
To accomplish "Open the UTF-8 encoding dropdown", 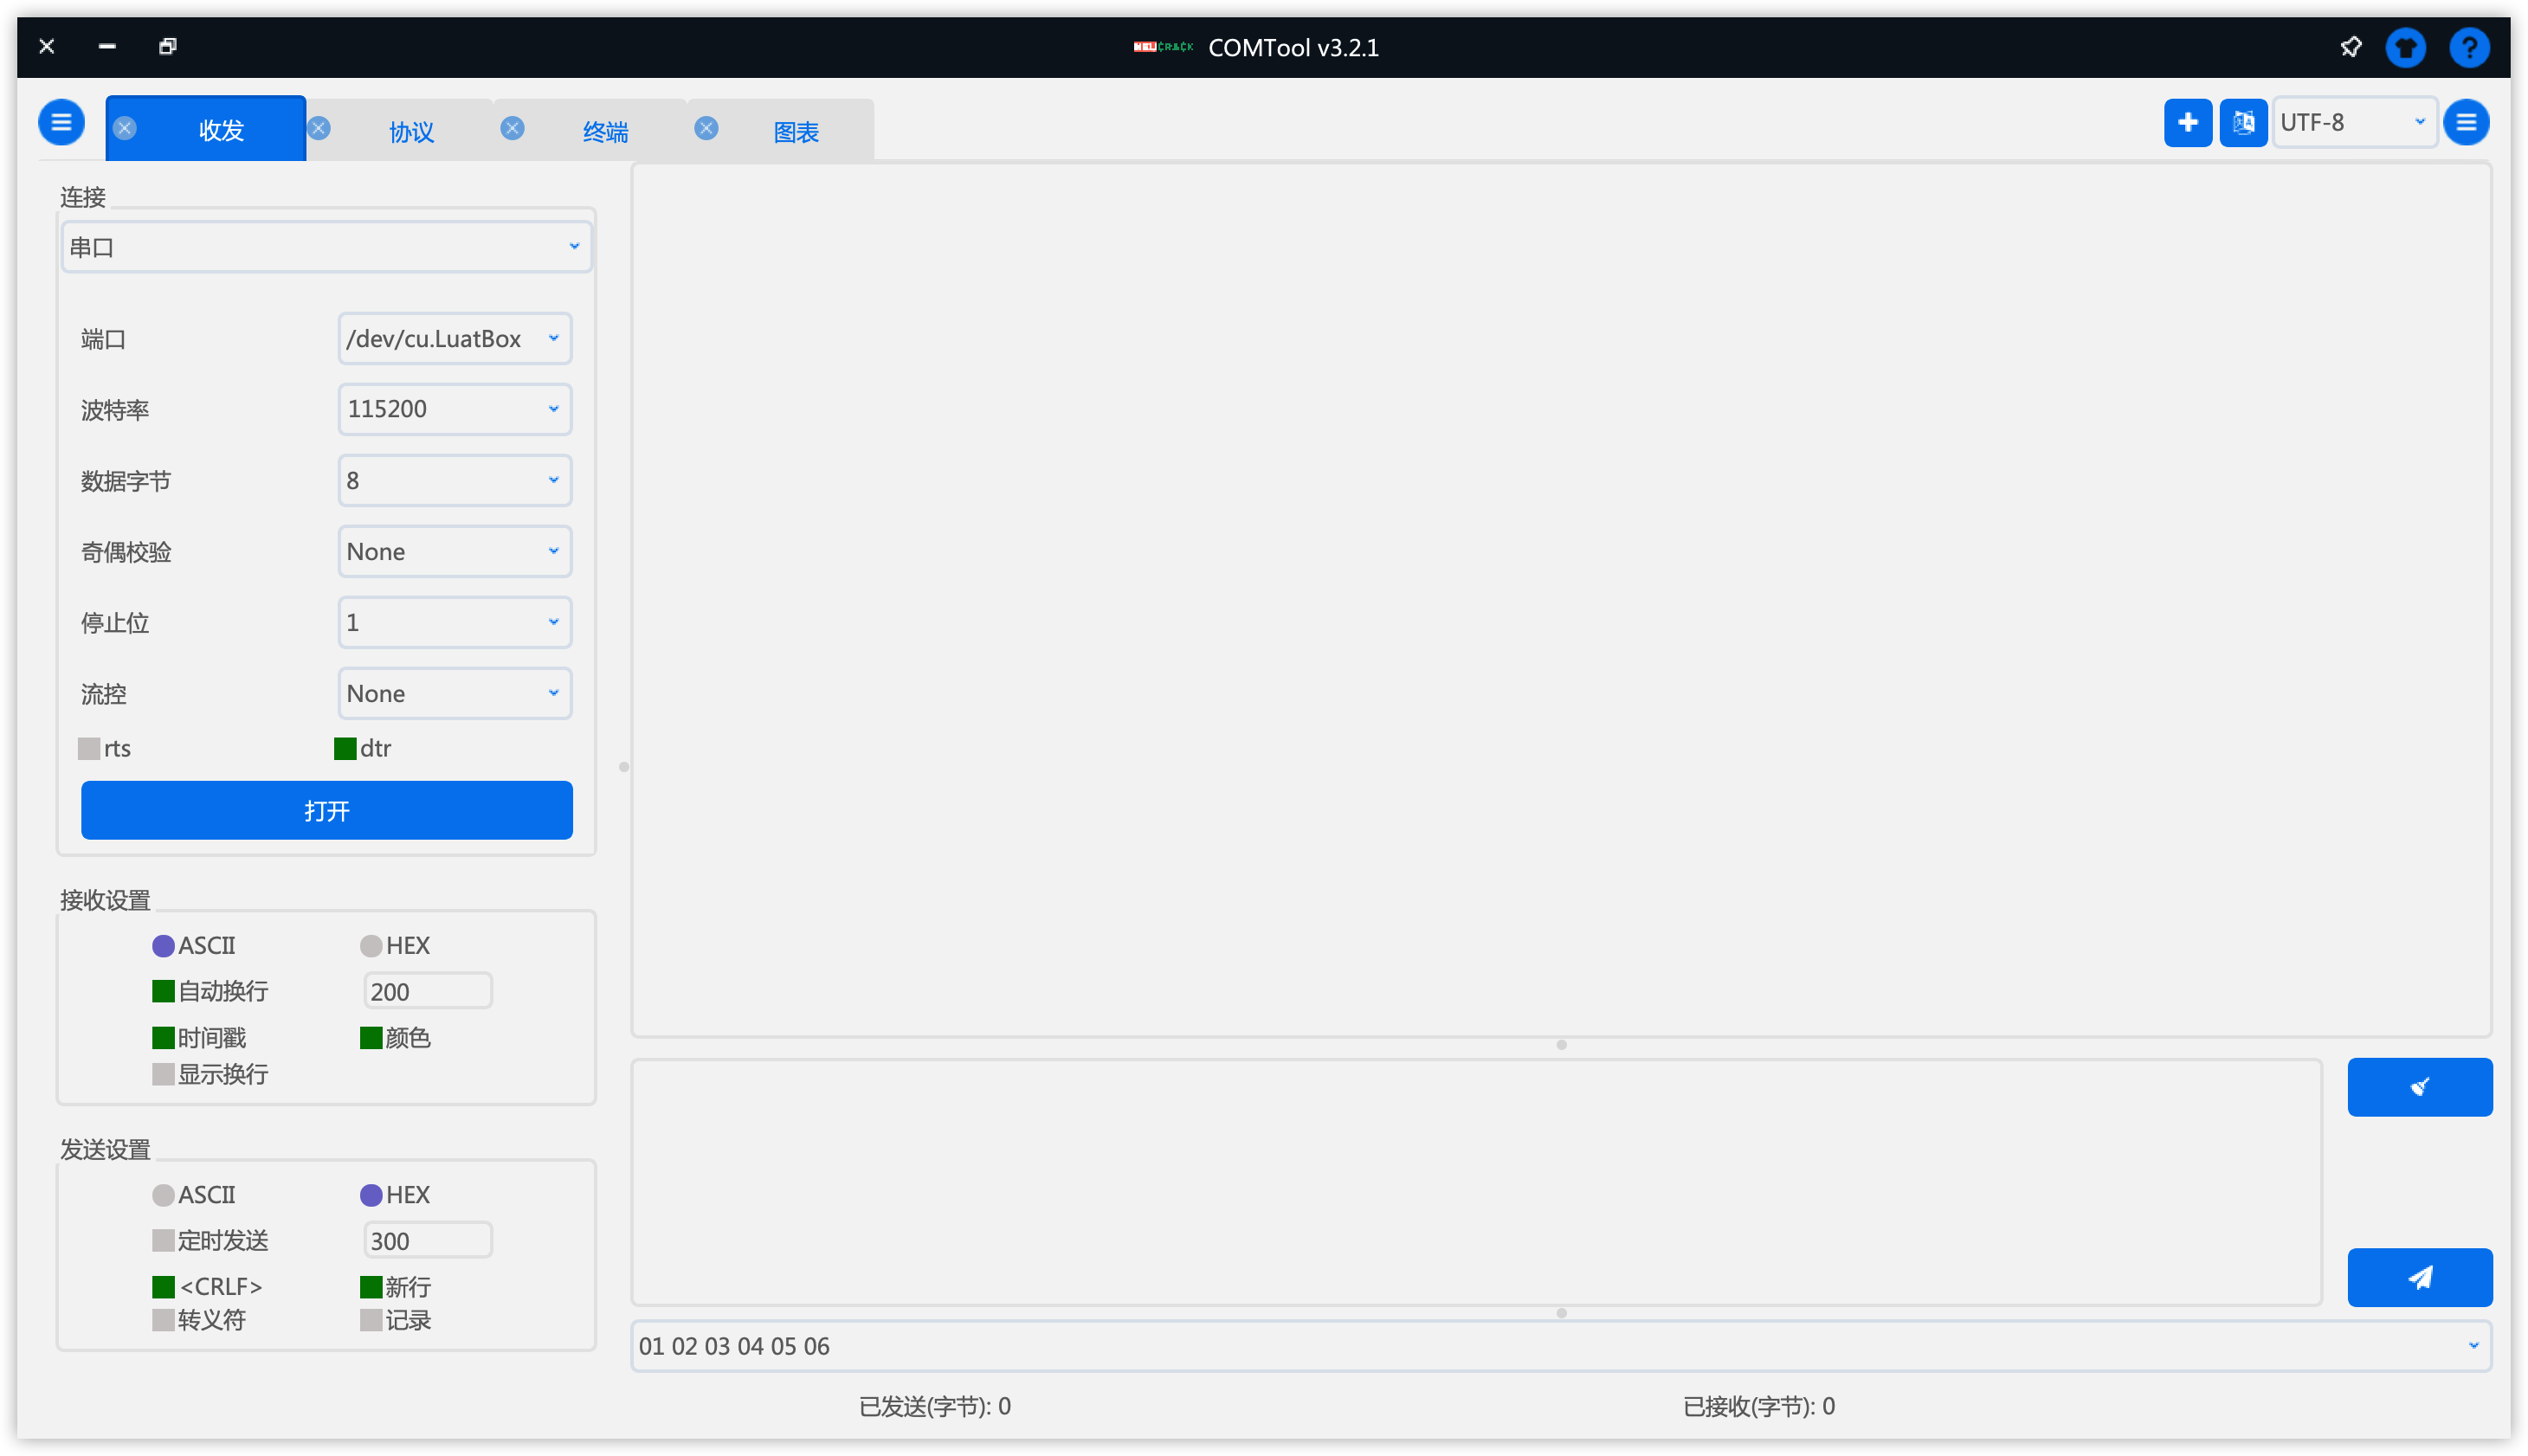I will [x=2354, y=122].
